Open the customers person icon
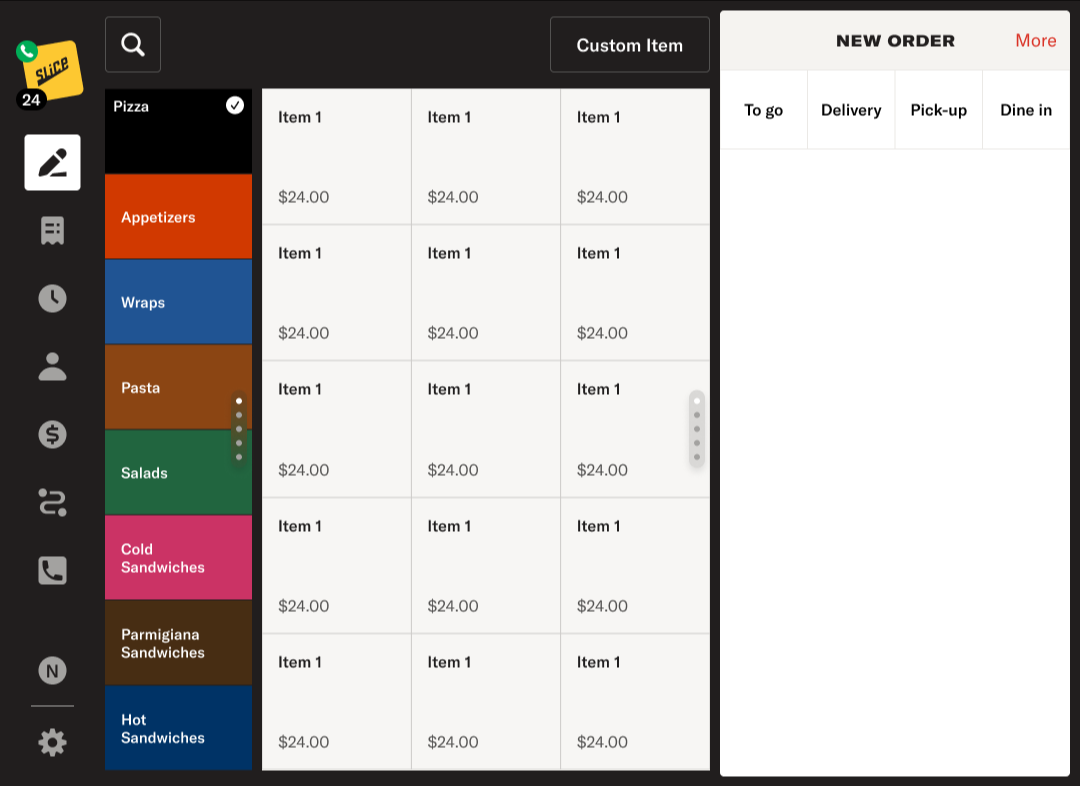 (x=52, y=366)
